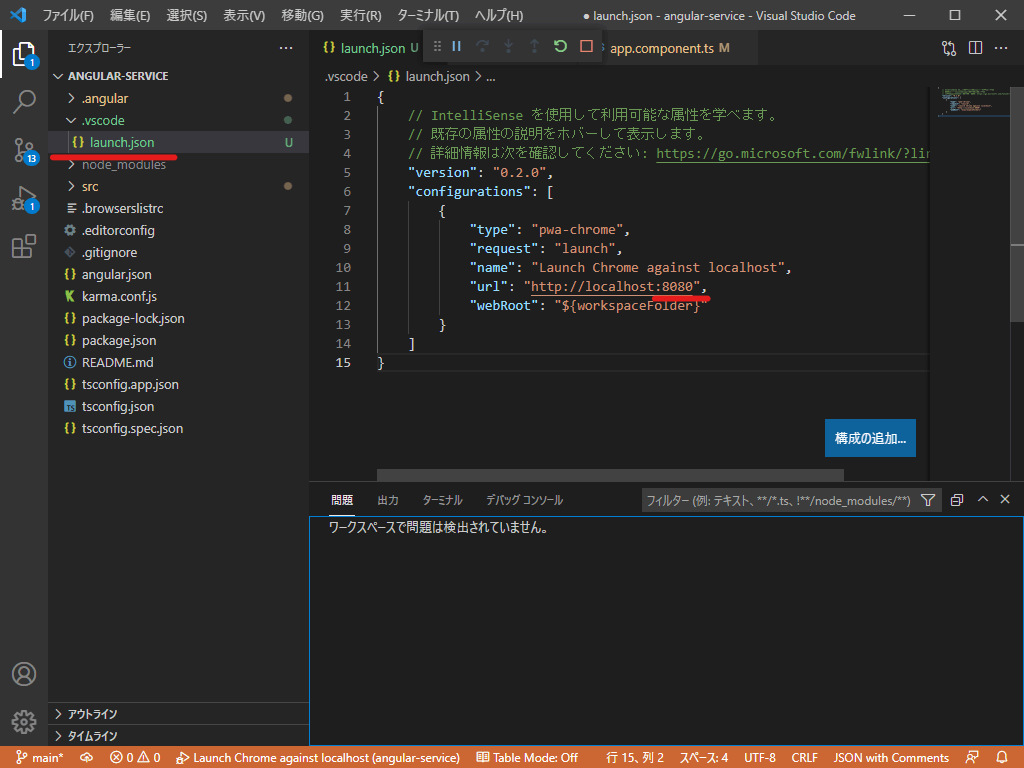The image size is (1024, 768).
Task: Open Explorer Views and More Actions ellipsis
Action: [x=285, y=48]
